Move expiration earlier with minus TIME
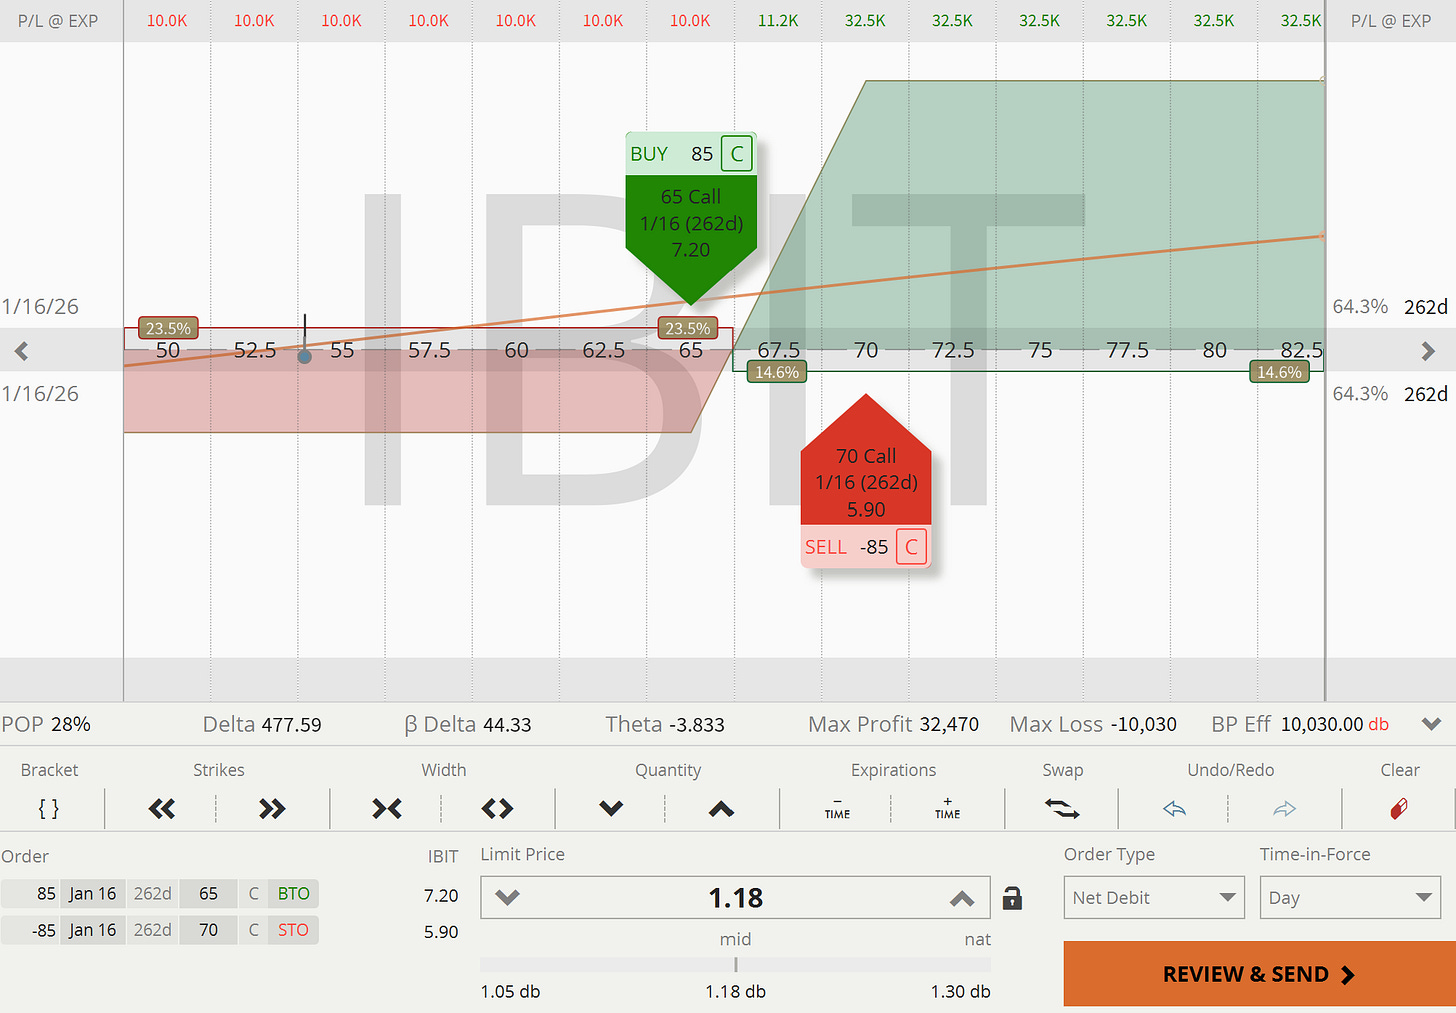This screenshot has height=1013, width=1456. (x=837, y=808)
